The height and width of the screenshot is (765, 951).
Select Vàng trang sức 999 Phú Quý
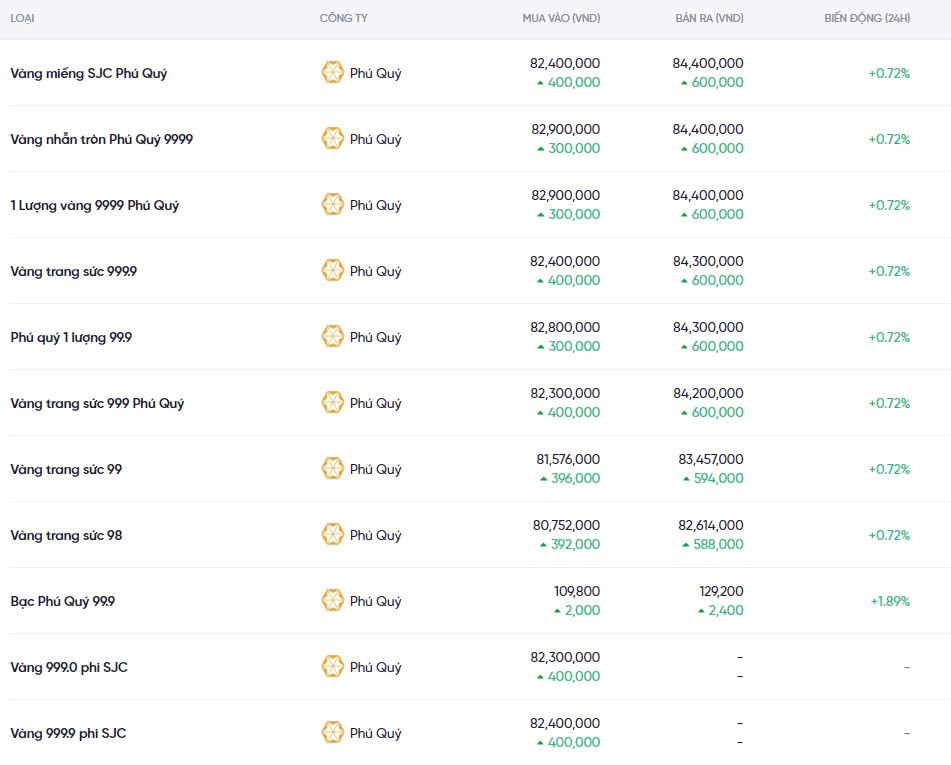click(x=97, y=403)
